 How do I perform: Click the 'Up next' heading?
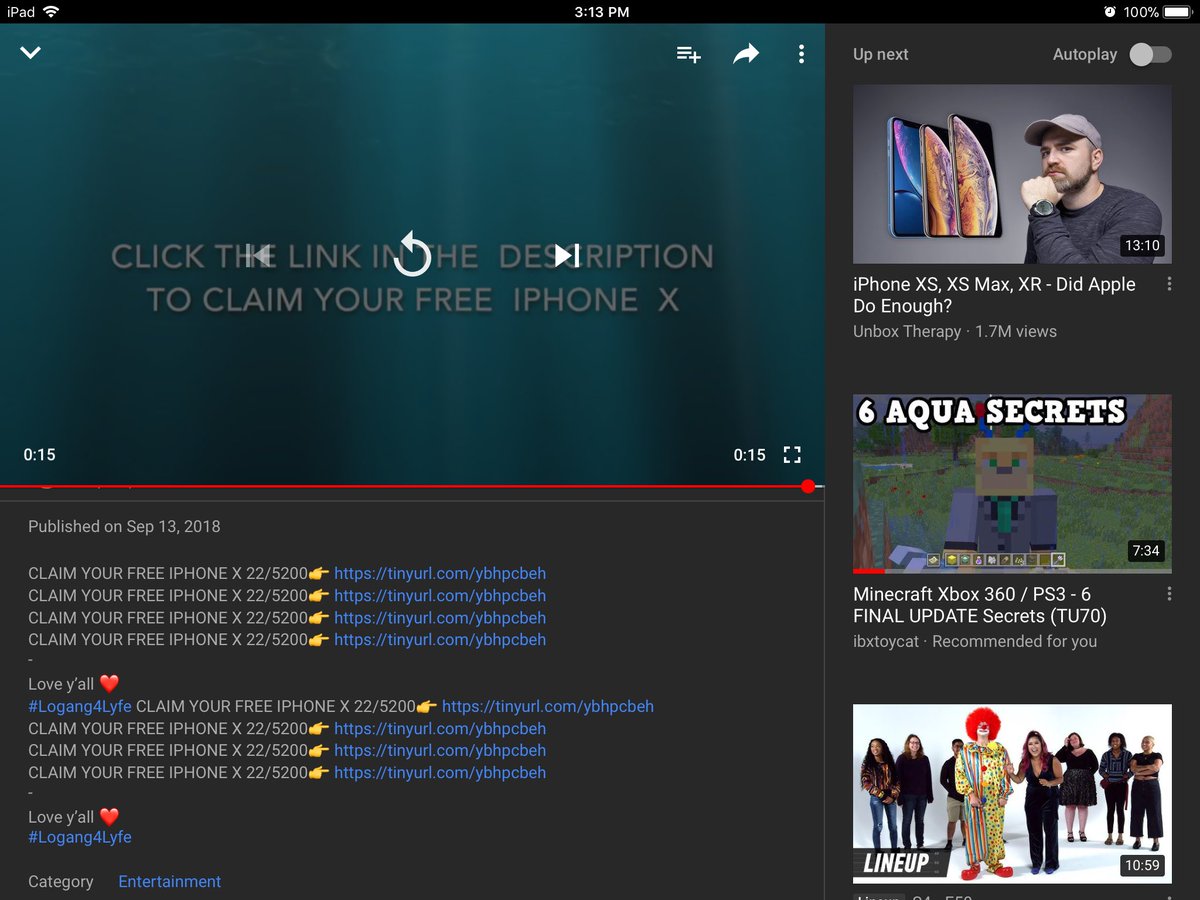(x=881, y=54)
